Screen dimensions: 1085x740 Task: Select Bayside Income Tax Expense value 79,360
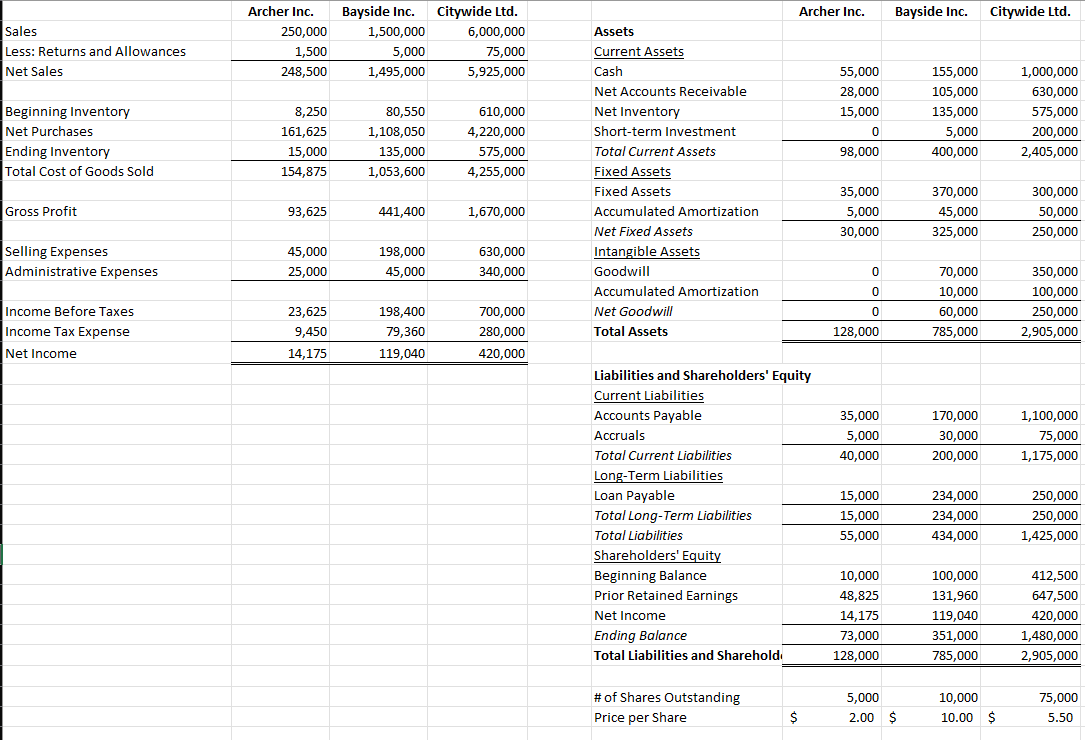click(x=405, y=332)
